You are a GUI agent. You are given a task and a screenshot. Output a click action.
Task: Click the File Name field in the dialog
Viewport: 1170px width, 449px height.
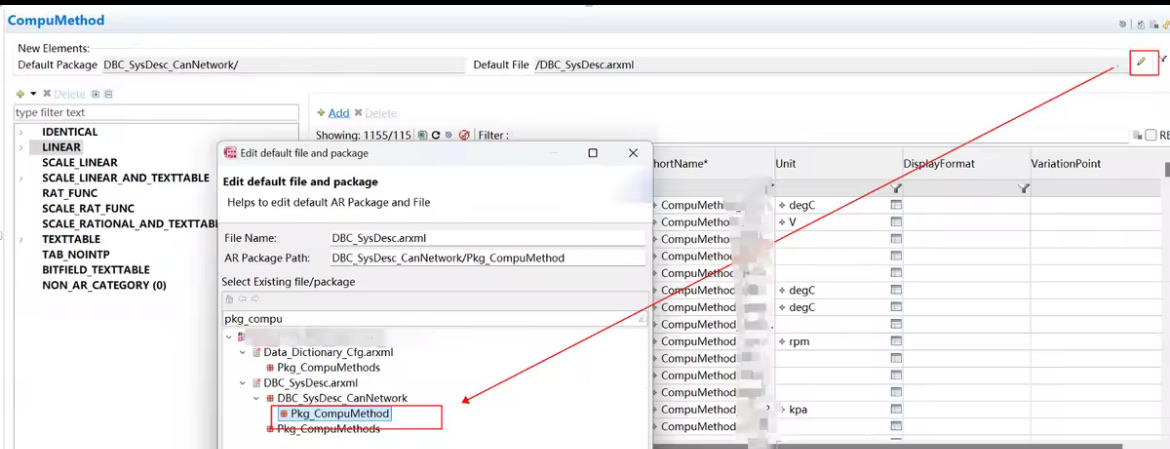487,238
